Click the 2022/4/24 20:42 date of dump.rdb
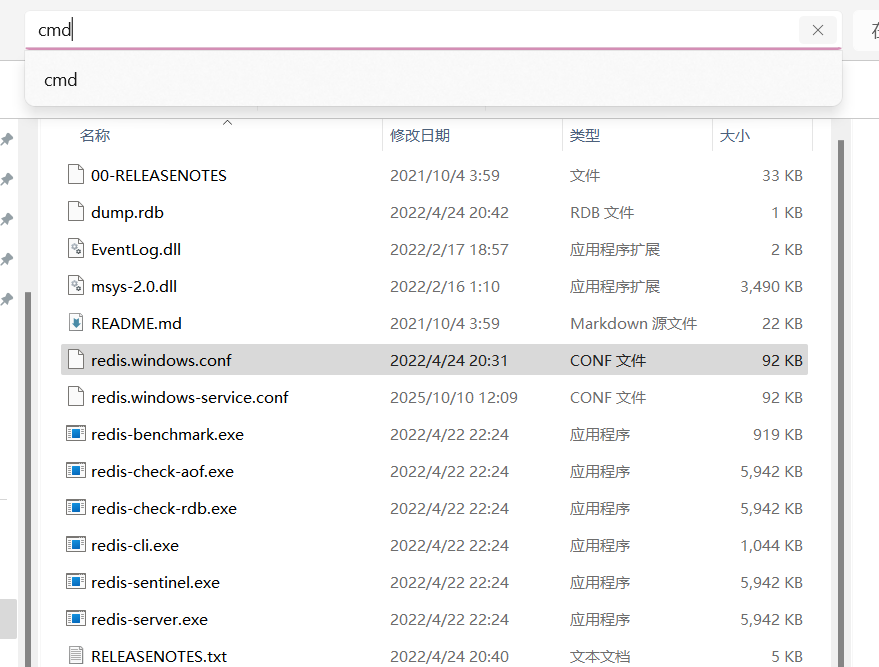The width and height of the screenshot is (879, 667). (x=449, y=212)
